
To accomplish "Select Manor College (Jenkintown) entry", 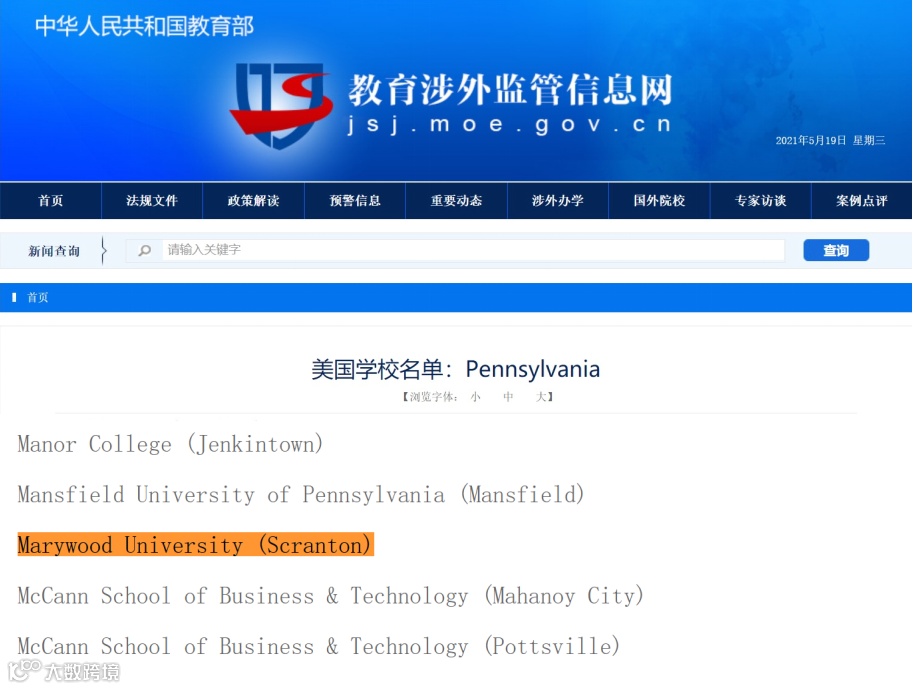I will (170, 444).
